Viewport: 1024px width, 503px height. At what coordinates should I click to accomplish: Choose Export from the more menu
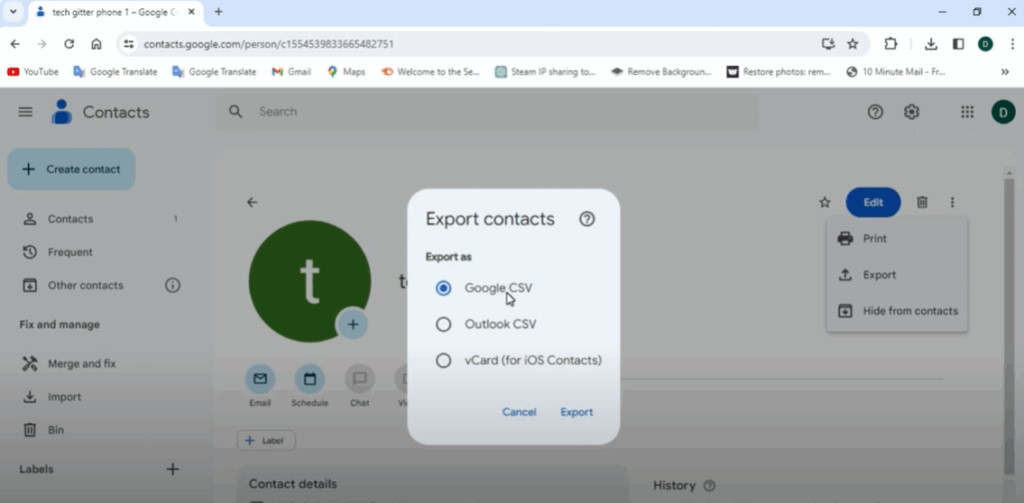[x=897, y=275]
